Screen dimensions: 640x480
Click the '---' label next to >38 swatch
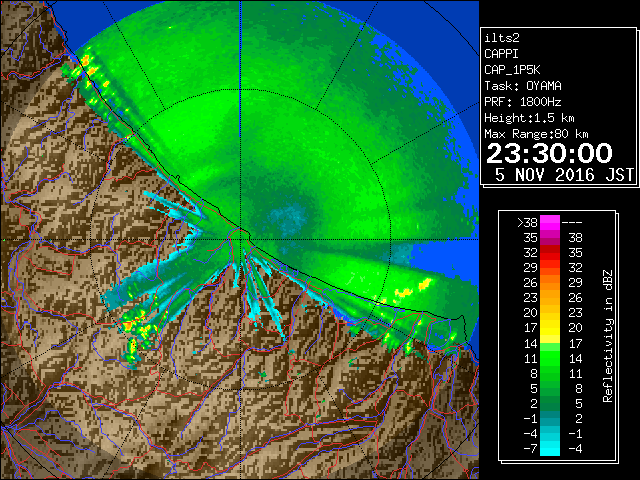coord(572,223)
